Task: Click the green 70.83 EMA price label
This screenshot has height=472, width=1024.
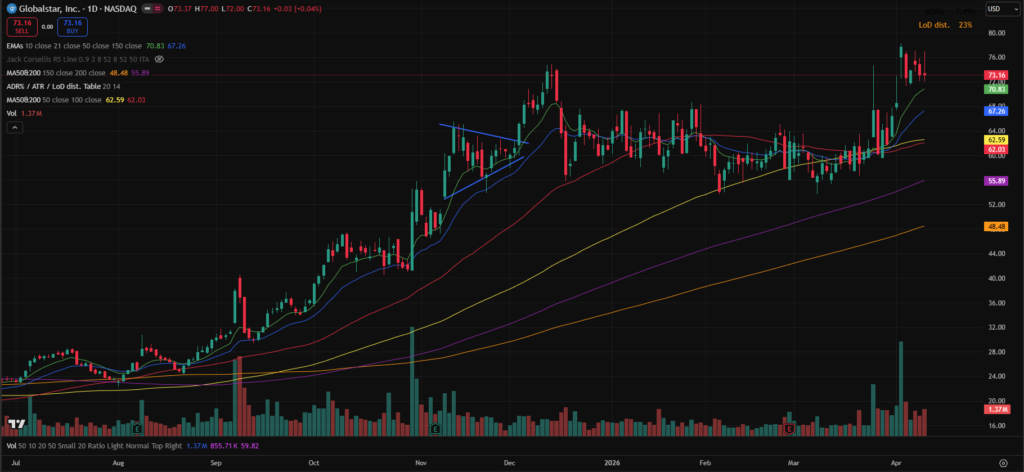Action: (995, 88)
